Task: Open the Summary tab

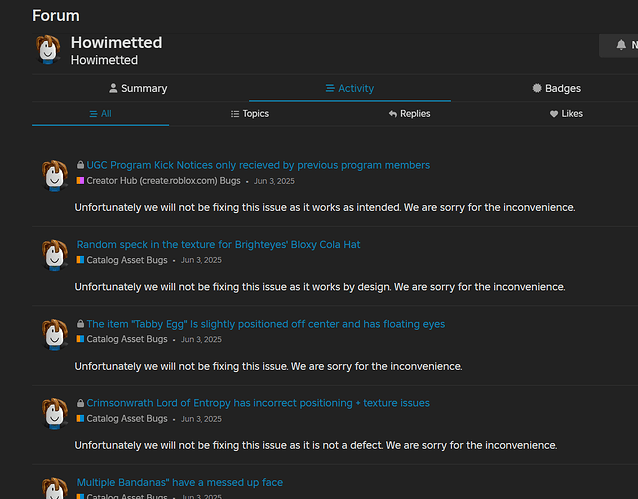Action: [x=138, y=88]
